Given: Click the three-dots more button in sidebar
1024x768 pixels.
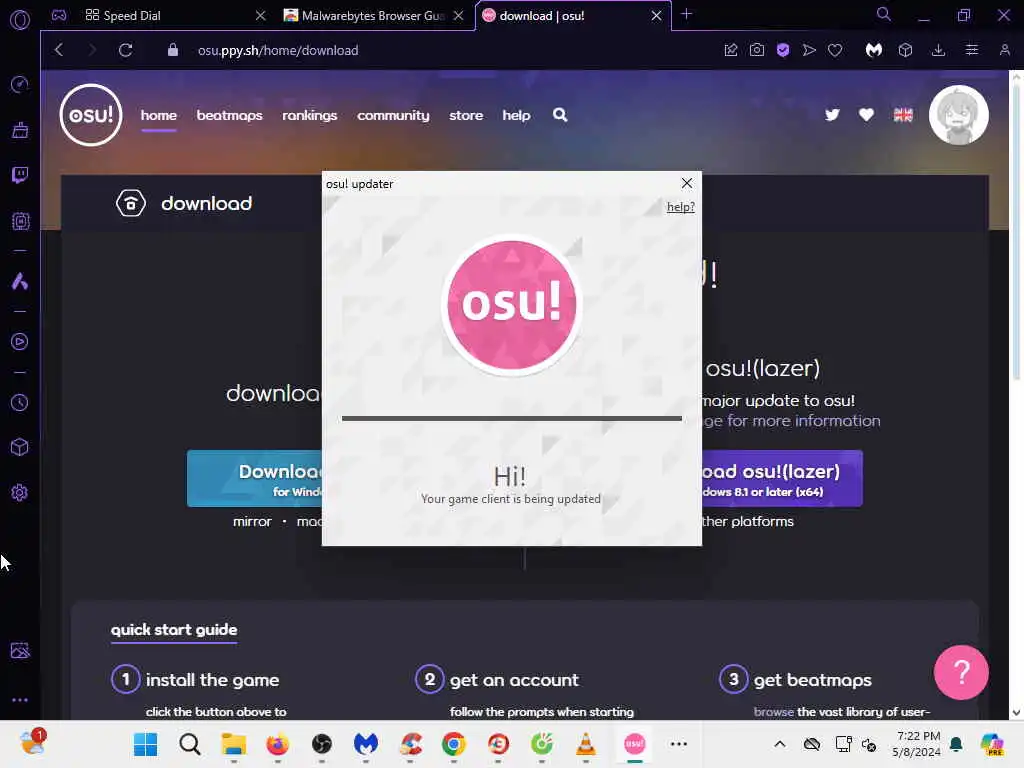Looking at the screenshot, I should [20, 699].
